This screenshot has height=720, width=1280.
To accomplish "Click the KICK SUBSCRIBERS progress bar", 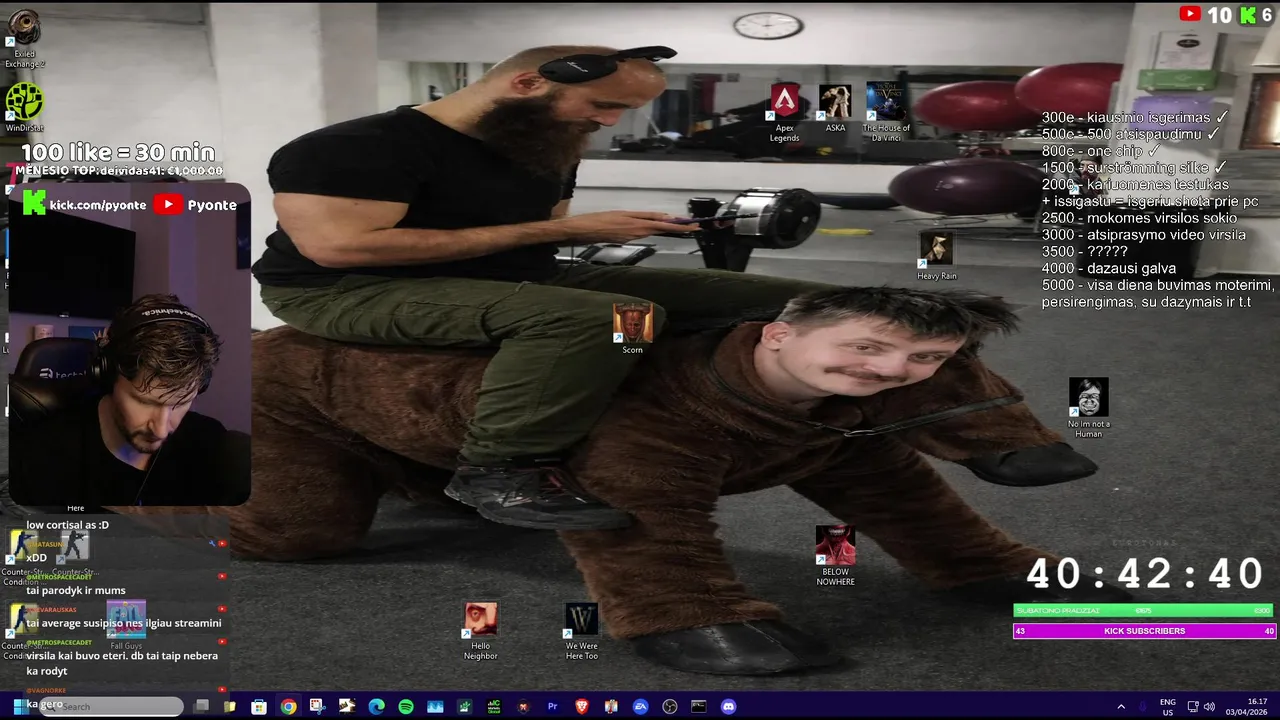I will (1144, 631).
